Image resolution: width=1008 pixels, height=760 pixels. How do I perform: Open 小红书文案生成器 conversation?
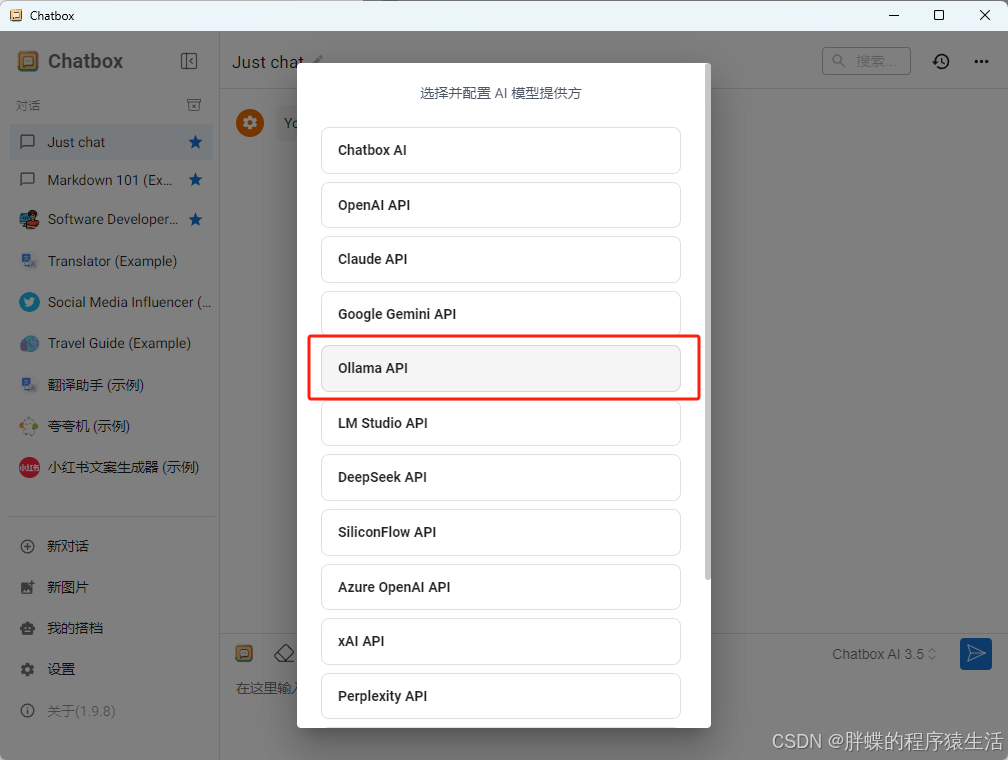coord(111,467)
